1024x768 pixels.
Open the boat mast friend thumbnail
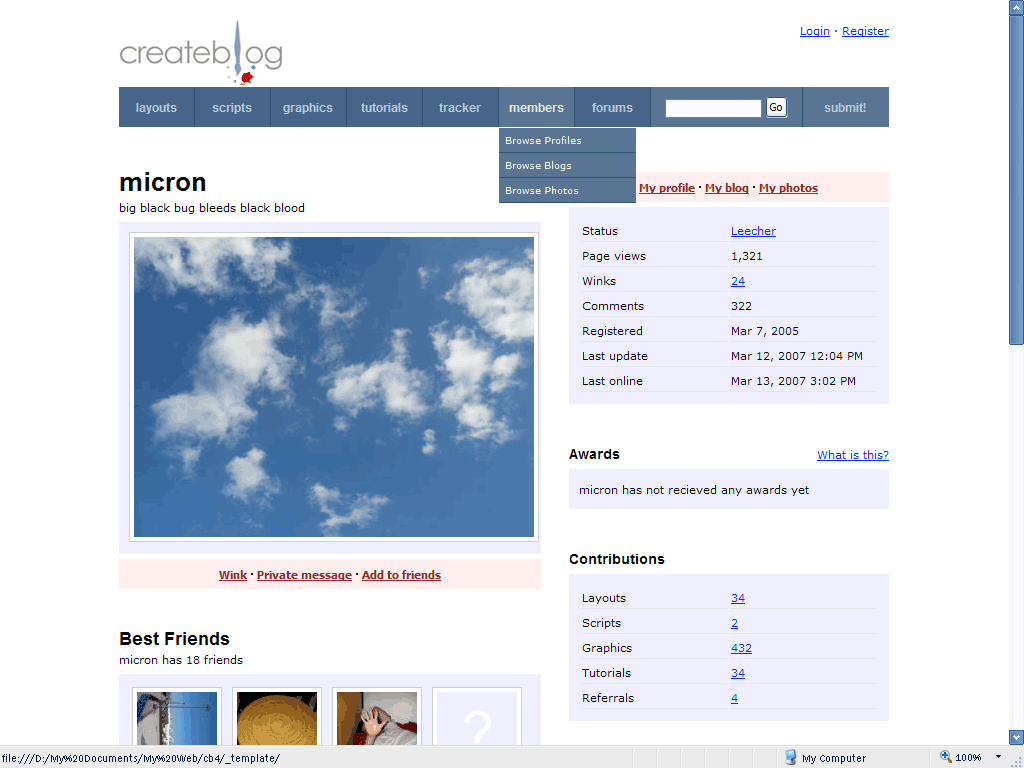pos(177,718)
